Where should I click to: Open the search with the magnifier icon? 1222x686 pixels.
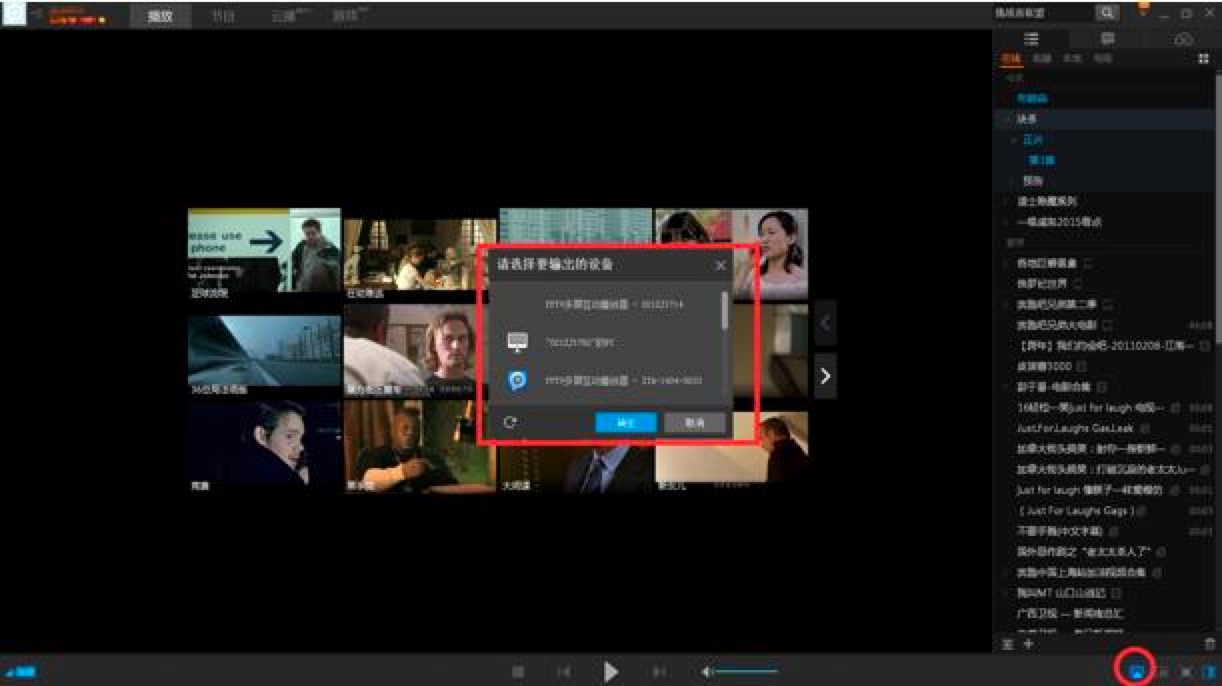pos(1107,14)
